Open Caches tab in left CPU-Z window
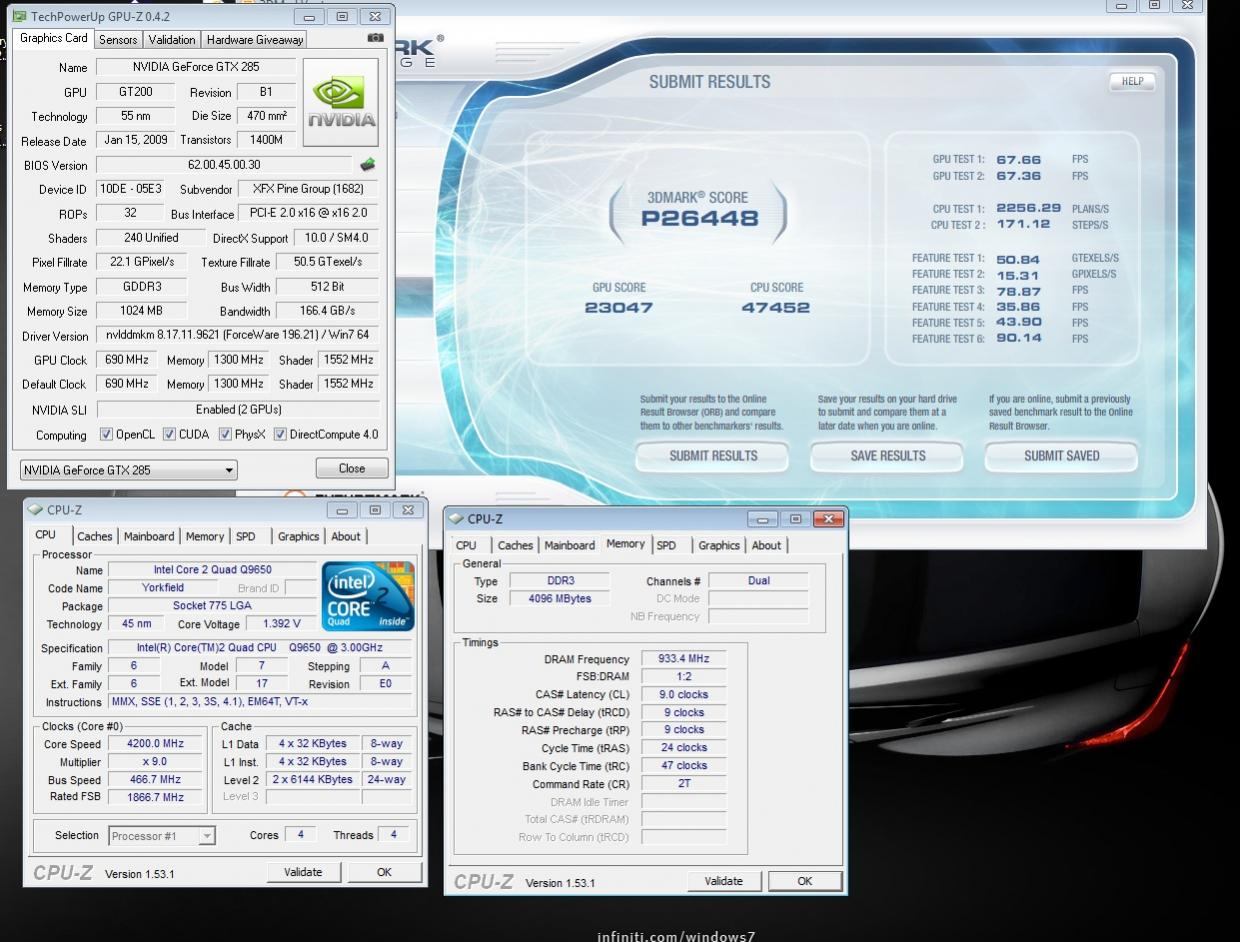The width and height of the screenshot is (1240, 942). click(x=95, y=537)
